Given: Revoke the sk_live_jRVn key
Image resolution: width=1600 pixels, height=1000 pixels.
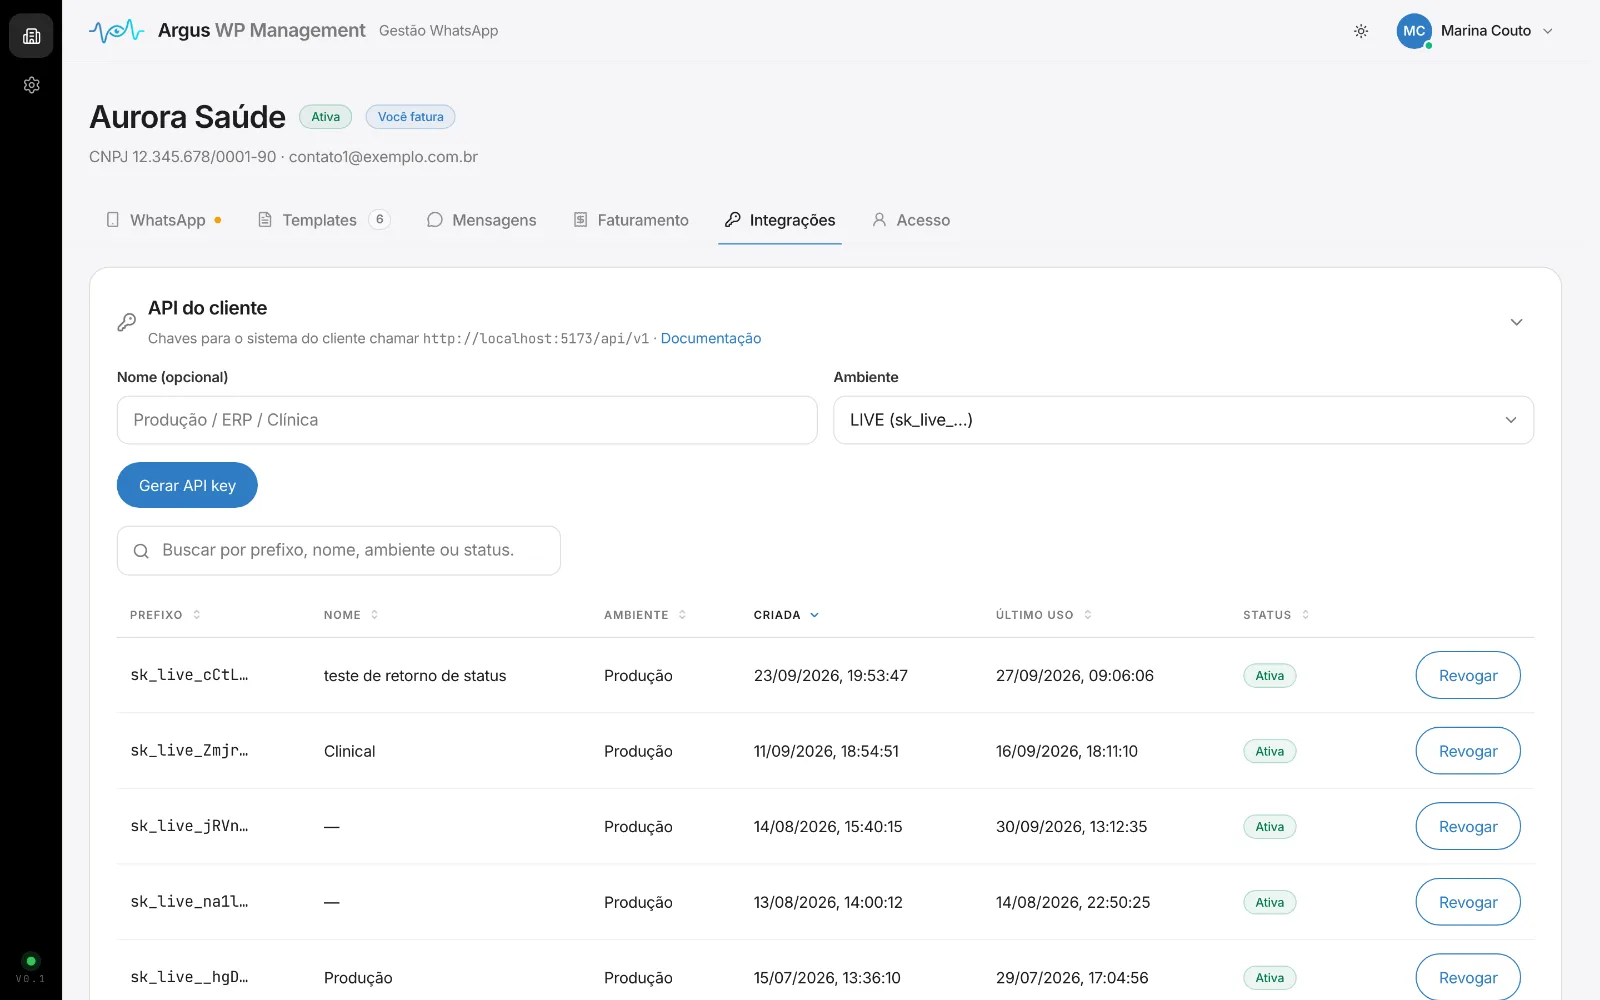Looking at the screenshot, I should [x=1468, y=827].
